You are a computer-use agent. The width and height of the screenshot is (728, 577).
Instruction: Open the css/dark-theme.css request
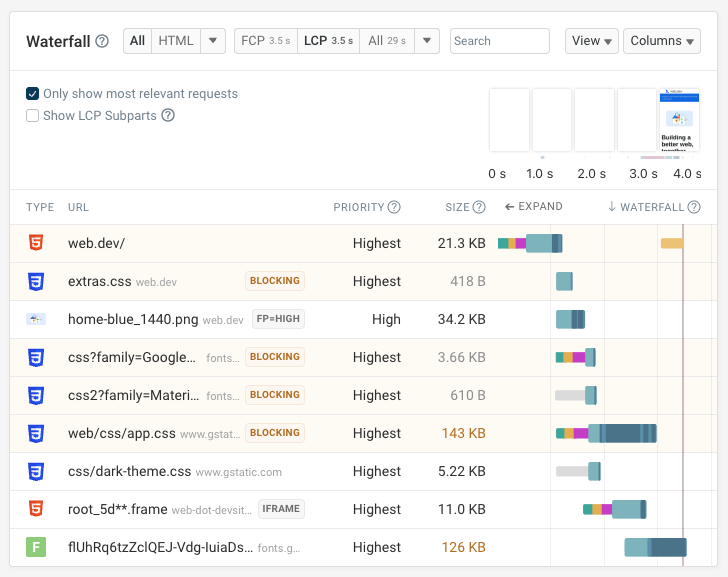(363, 472)
